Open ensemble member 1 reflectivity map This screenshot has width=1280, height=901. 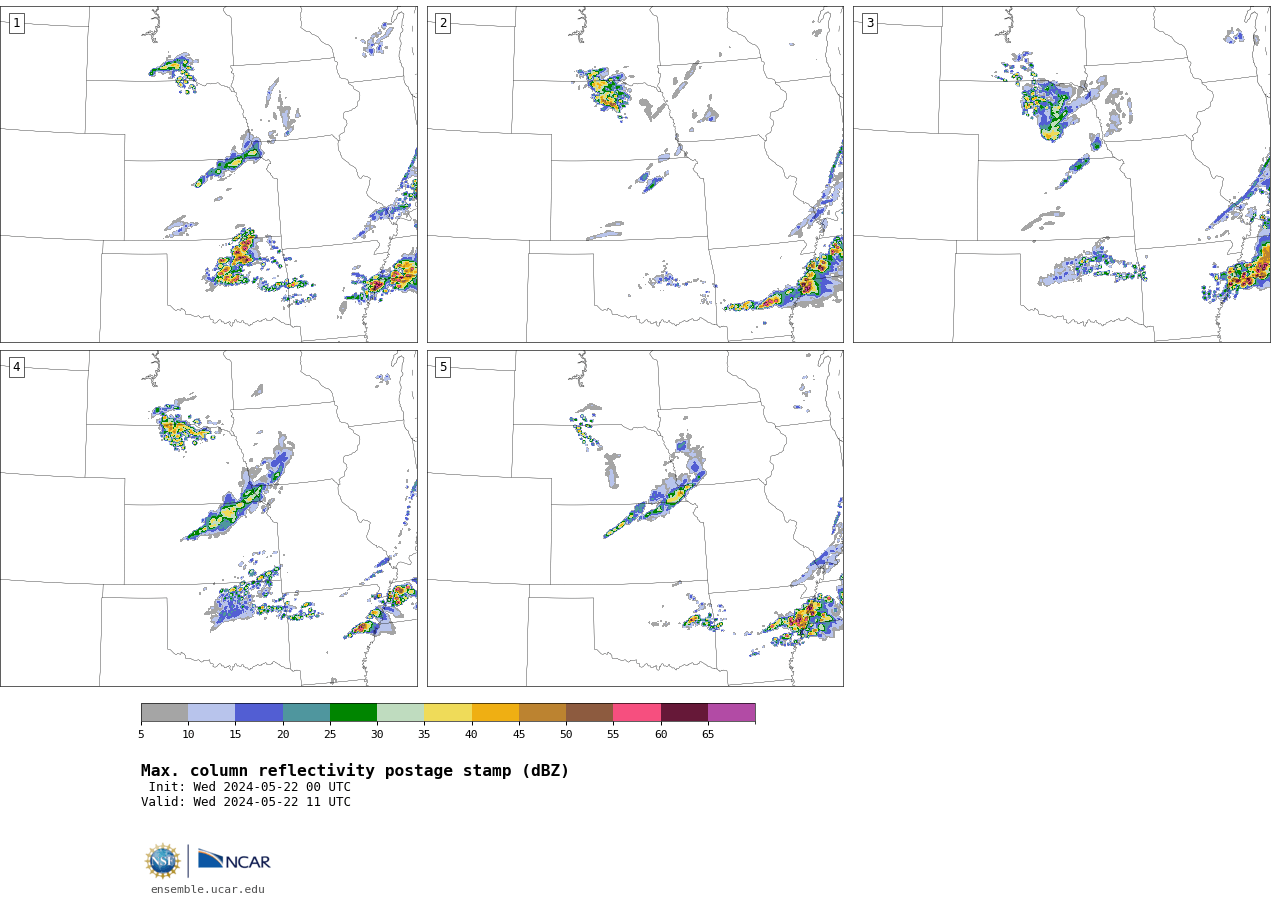[209, 174]
